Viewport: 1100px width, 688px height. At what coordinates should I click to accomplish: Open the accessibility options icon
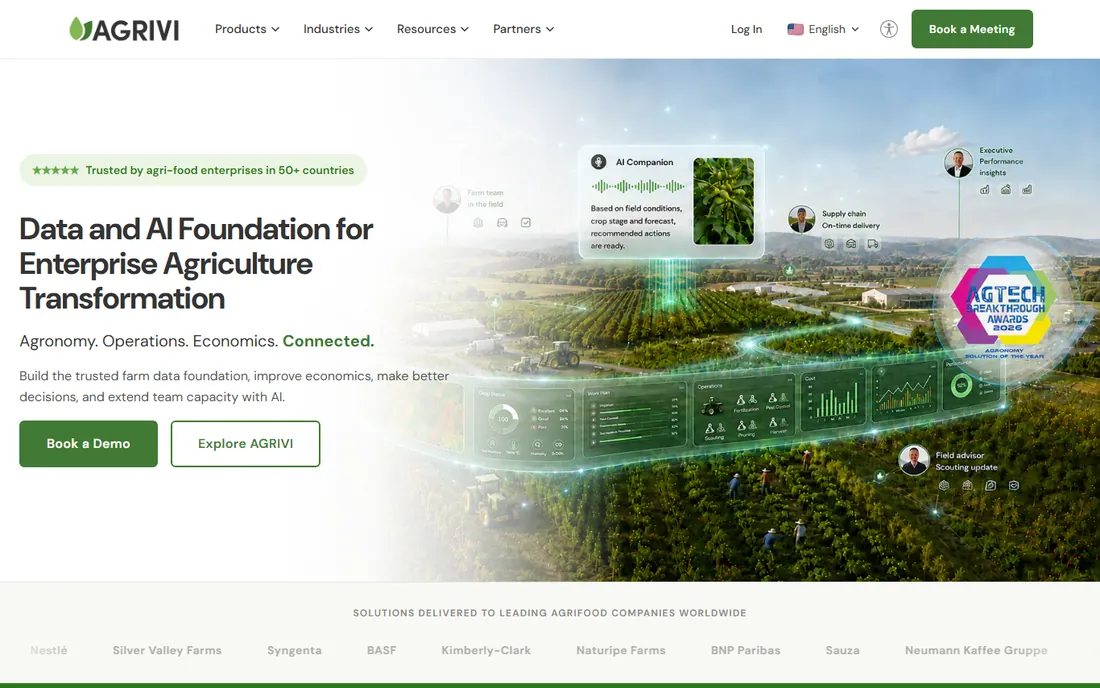[x=889, y=29]
